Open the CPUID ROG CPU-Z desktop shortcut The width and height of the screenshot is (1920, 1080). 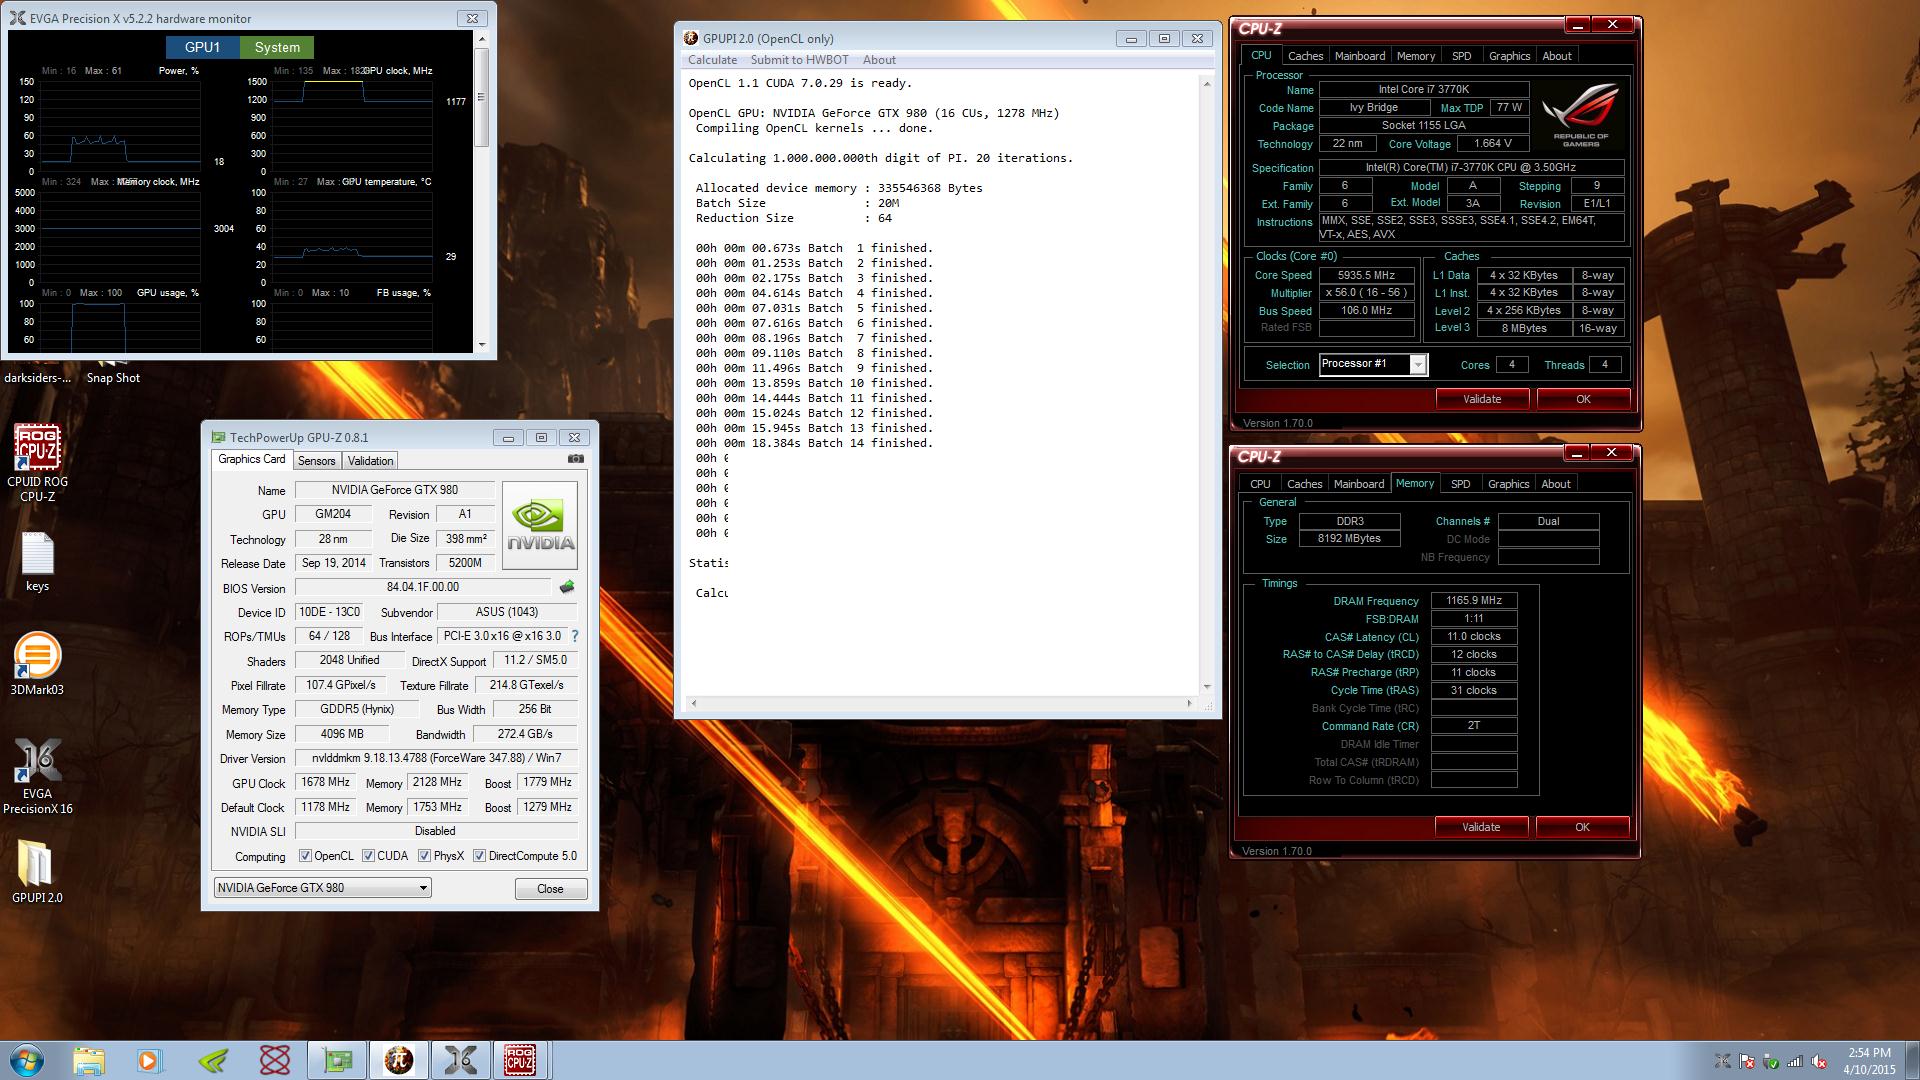[x=38, y=462]
